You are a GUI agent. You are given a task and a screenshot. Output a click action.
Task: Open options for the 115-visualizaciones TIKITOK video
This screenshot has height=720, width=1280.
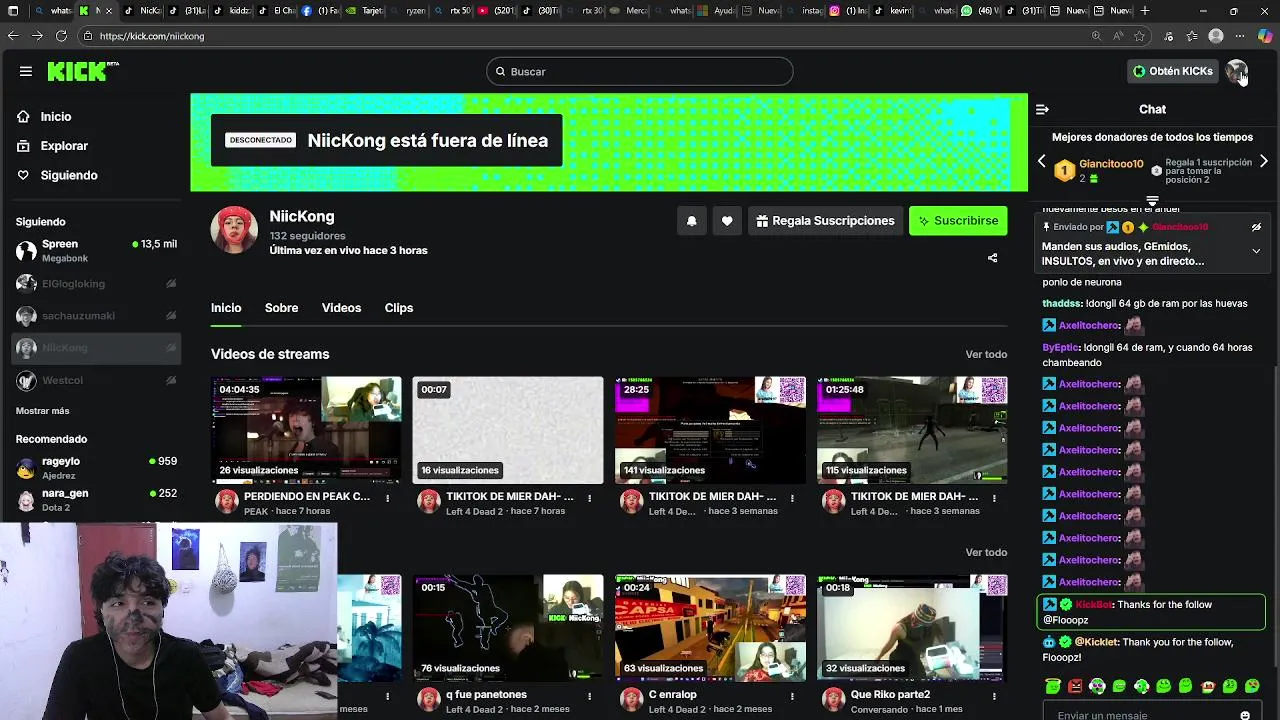[994, 498]
